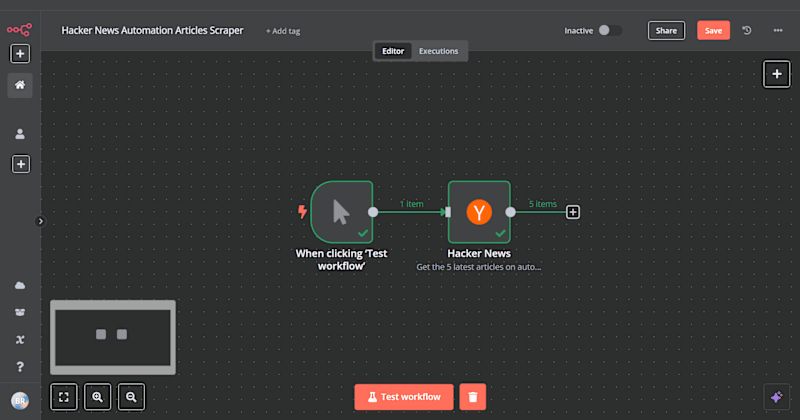Click the plus button below the user icon
This screenshot has width=800, height=420.
pyautogui.click(x=20, y=164)
